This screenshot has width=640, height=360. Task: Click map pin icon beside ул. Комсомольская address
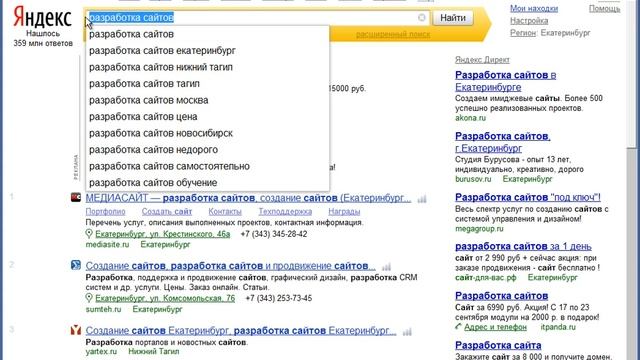pos(89,298)
